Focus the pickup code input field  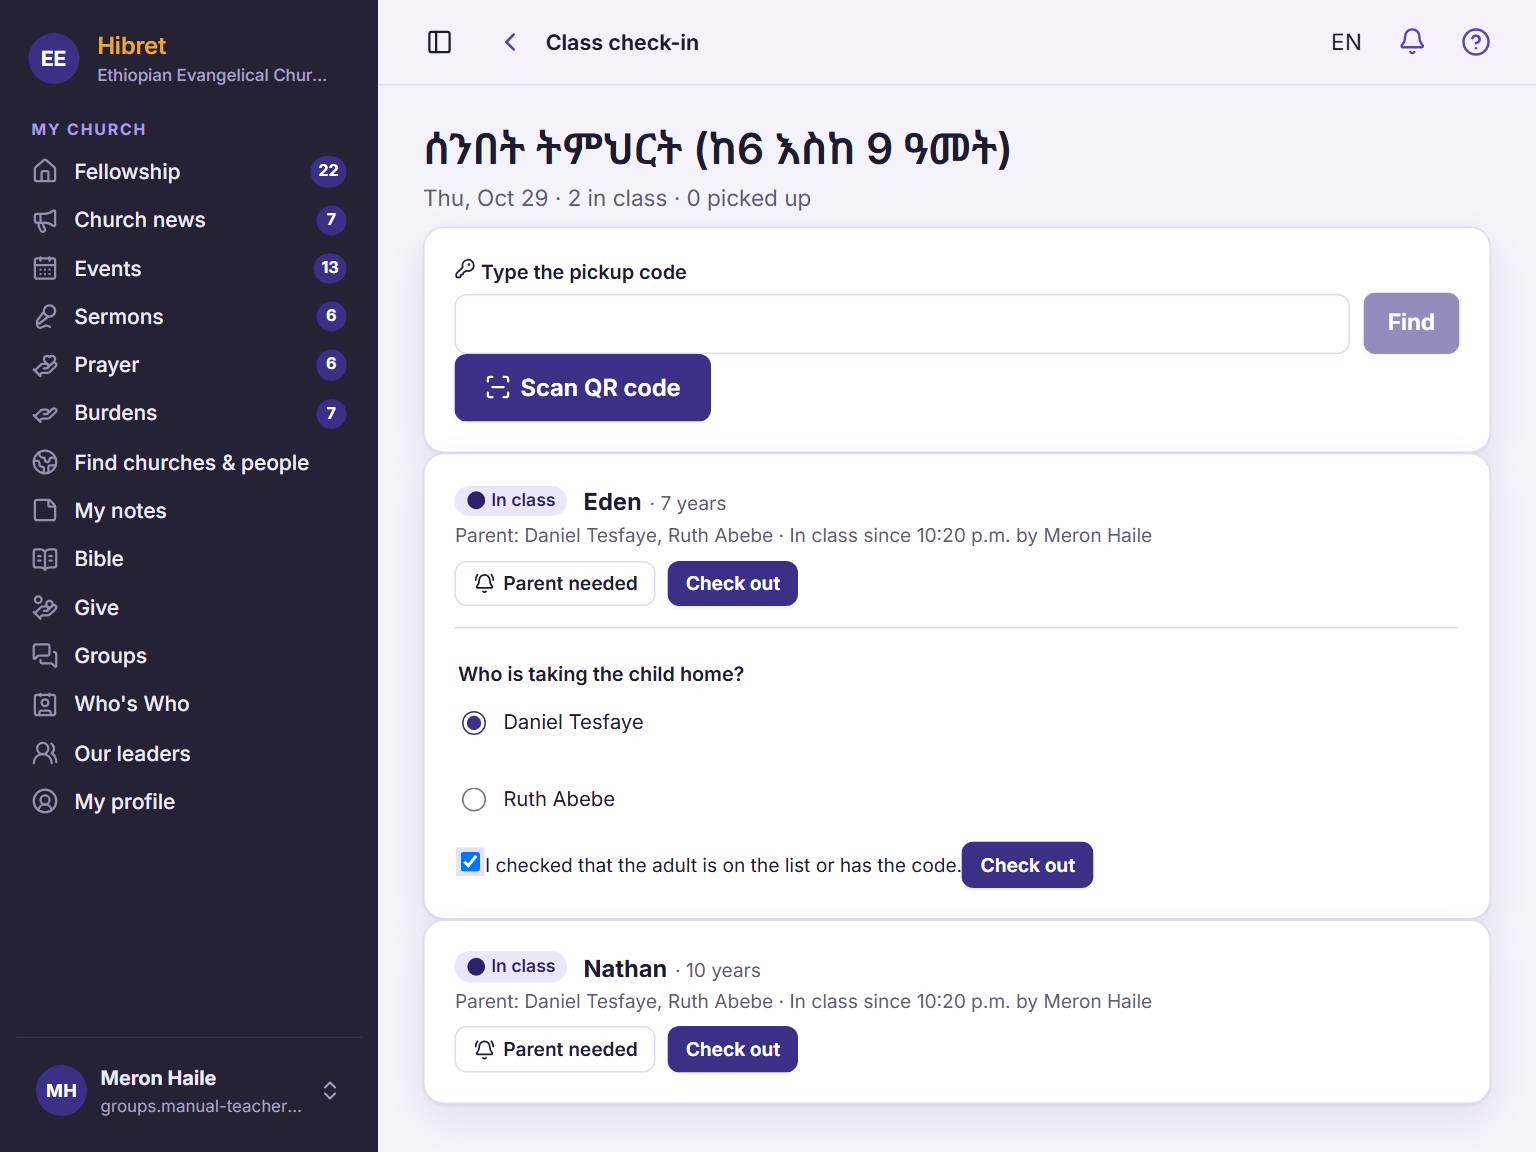pyautogui.click(x=902, y=324)
